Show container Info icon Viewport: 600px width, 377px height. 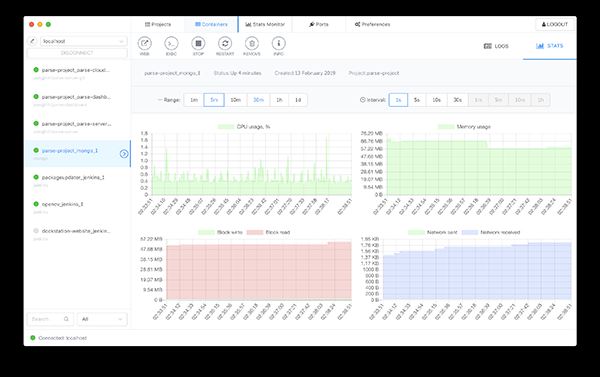pos(279,44)
